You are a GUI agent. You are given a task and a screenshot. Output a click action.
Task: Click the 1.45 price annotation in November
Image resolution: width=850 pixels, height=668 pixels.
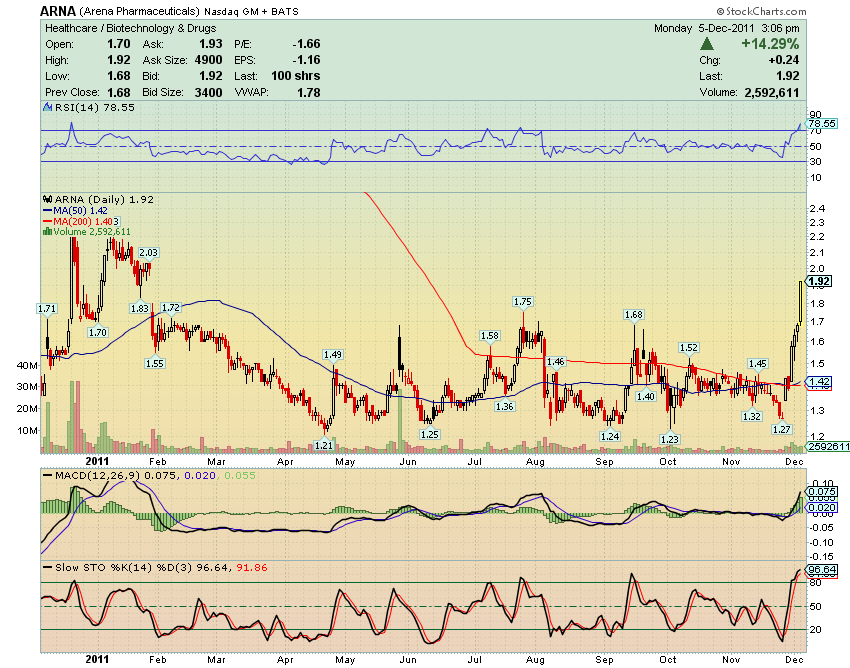pos(758,363)
